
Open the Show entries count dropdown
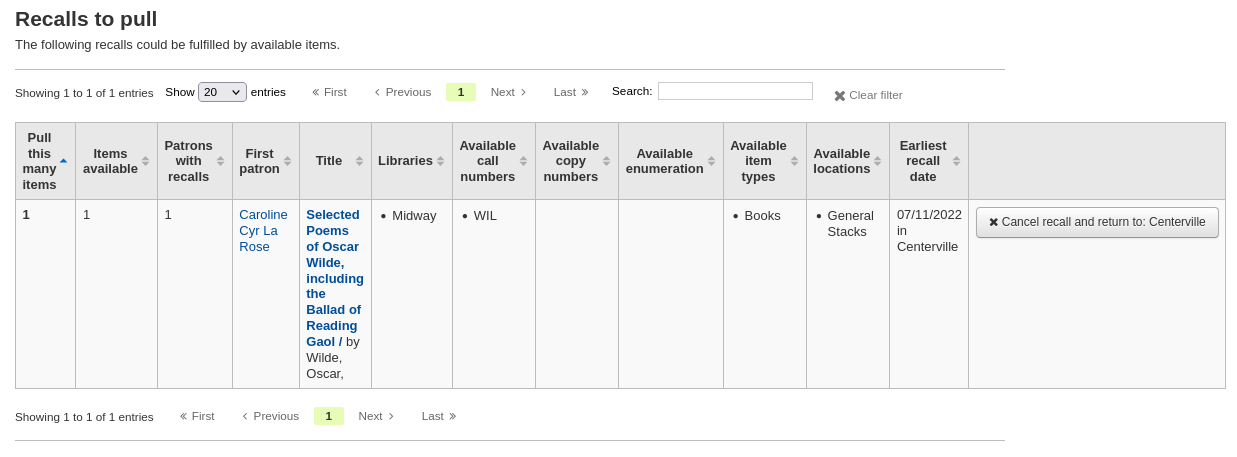pos(222,92)
